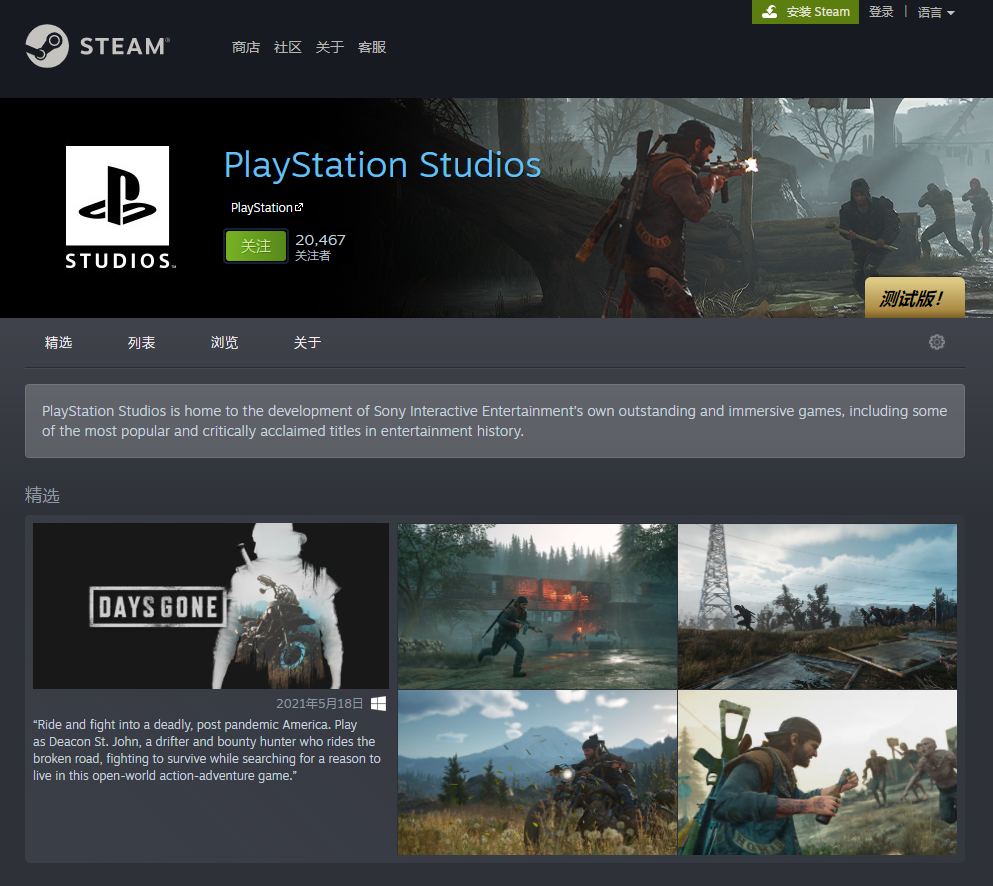The width and height of the screenshot is (993, 886).
Task: Open screenshot of motorcycle ride near mountain
Action: click(537, 773)
